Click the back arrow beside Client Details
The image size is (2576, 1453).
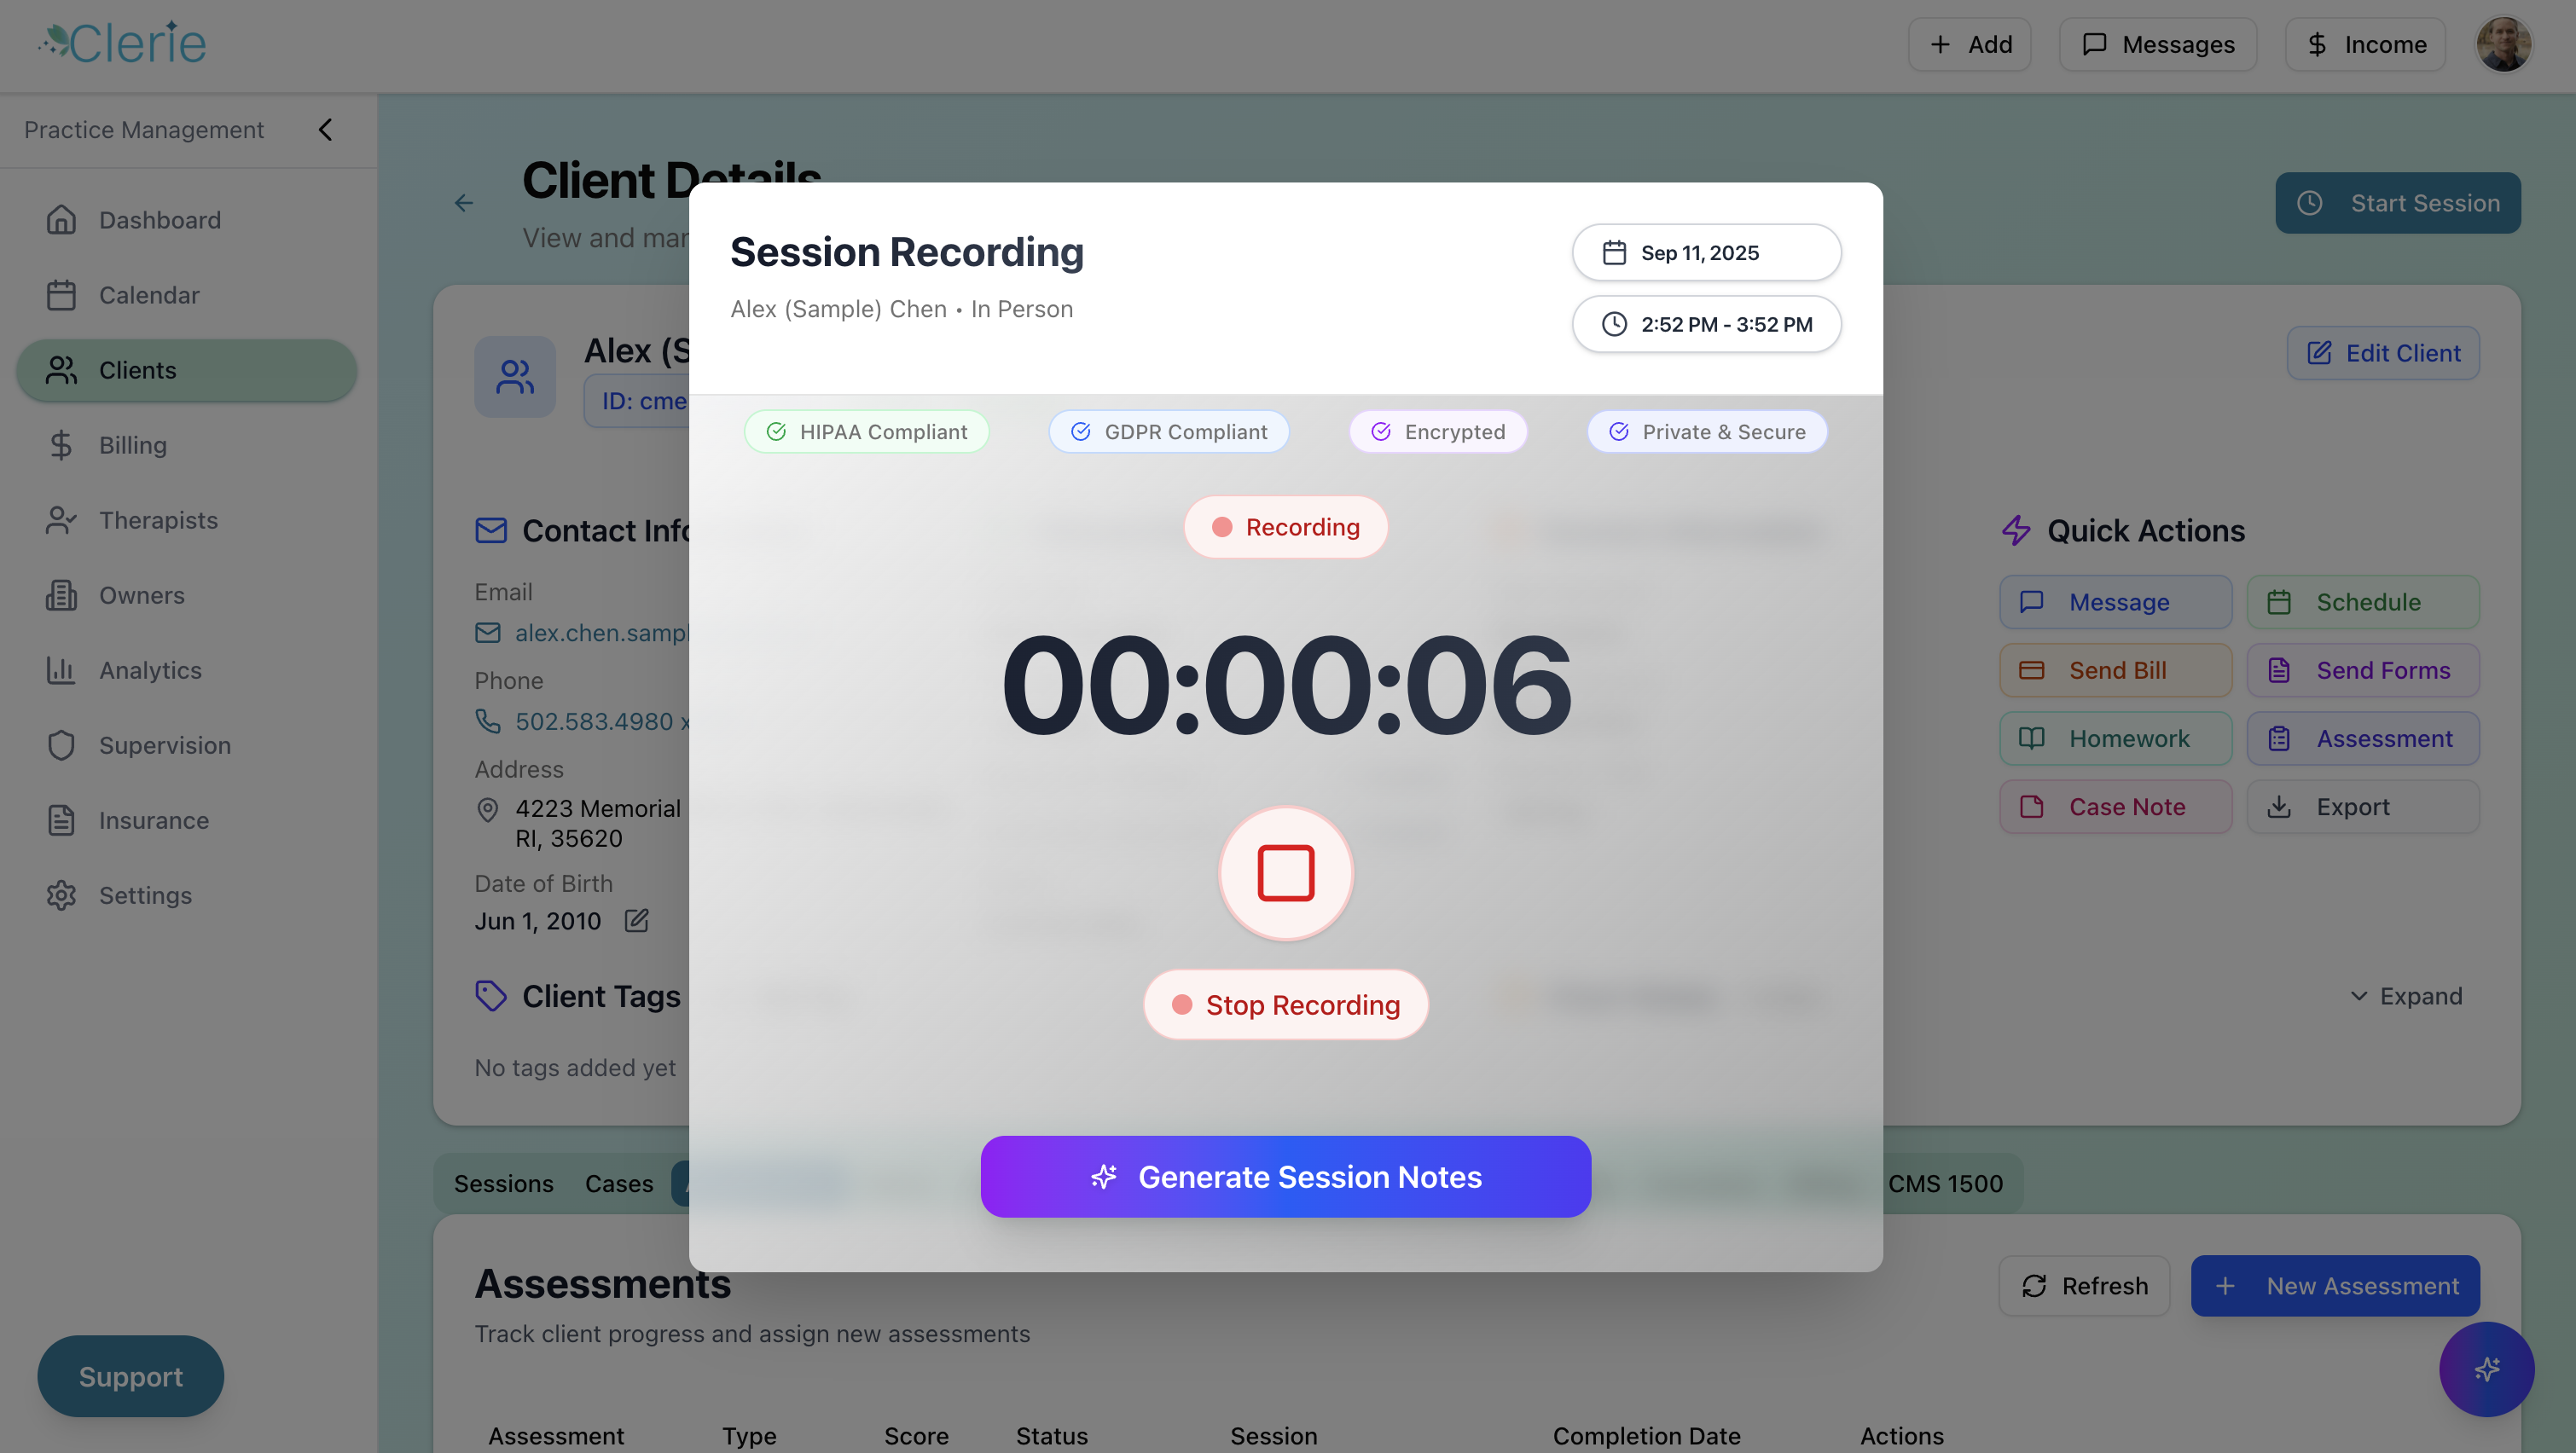tap(464, 203)
